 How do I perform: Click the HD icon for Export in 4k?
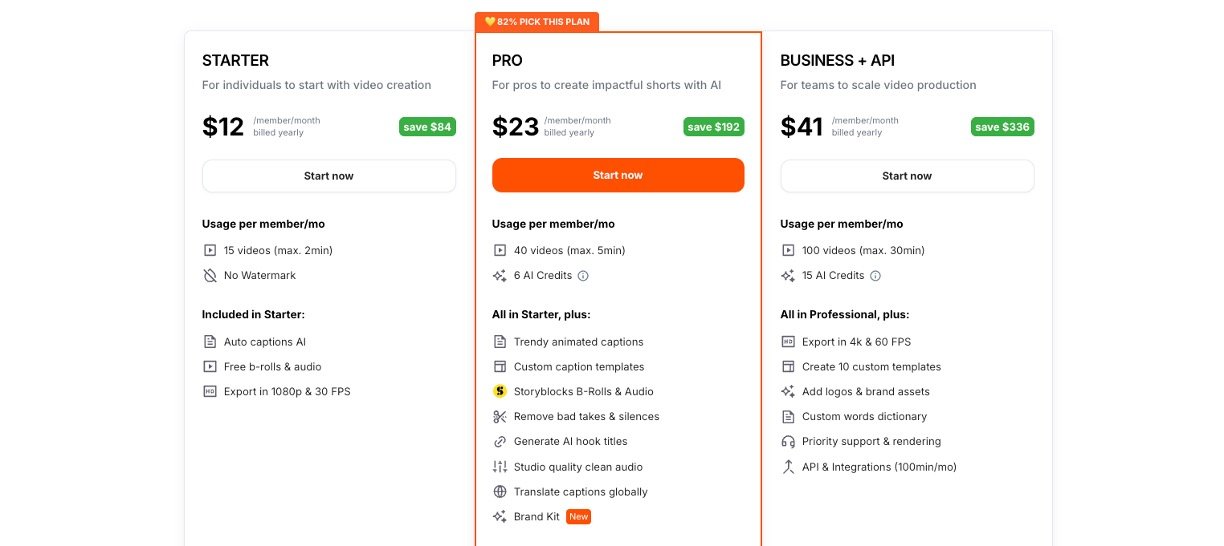[788, 342]
